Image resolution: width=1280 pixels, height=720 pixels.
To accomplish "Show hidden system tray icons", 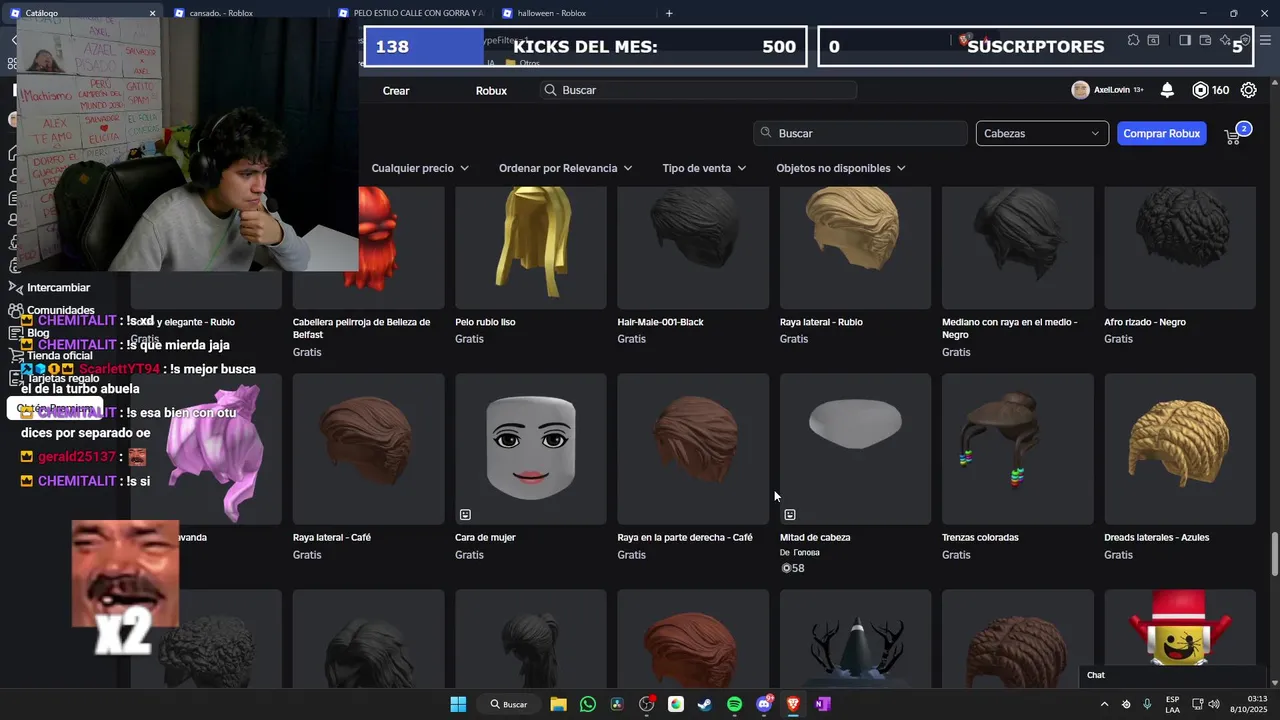I will pos(1105,704).
